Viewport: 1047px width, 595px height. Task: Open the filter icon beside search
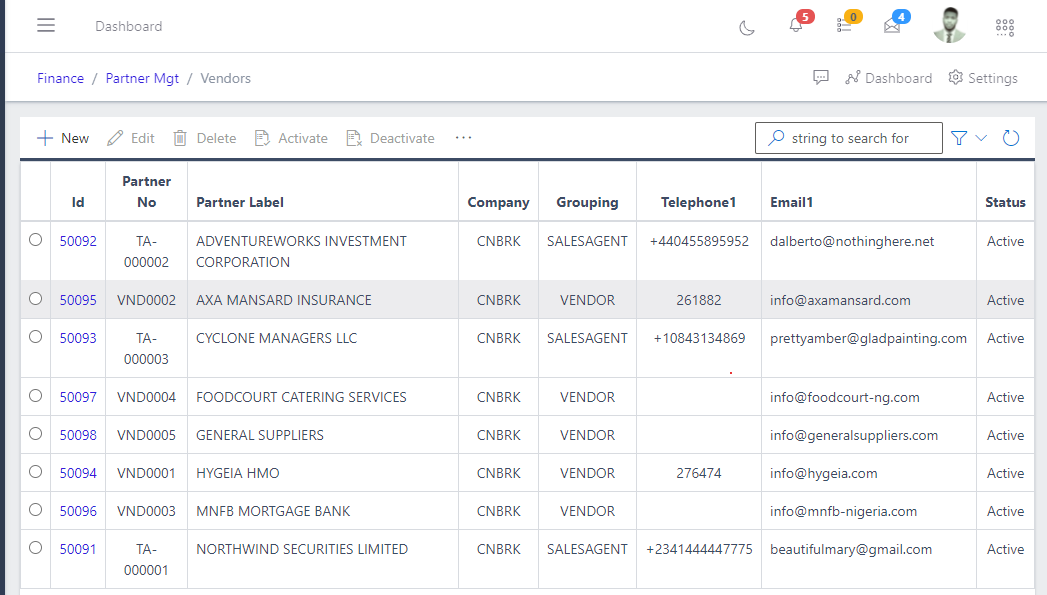tap(958, 137)
